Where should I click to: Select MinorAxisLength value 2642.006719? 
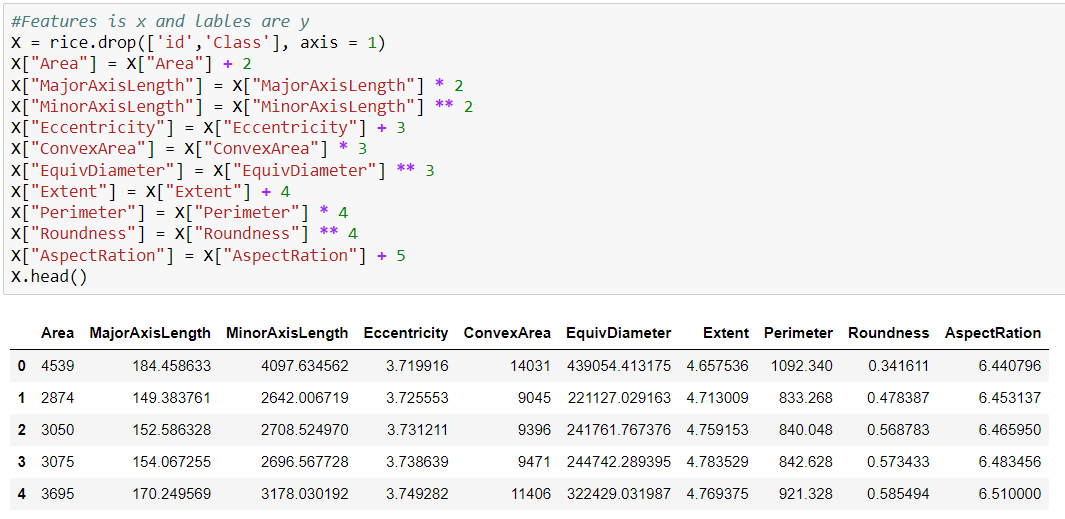click(x=304, y=398)
